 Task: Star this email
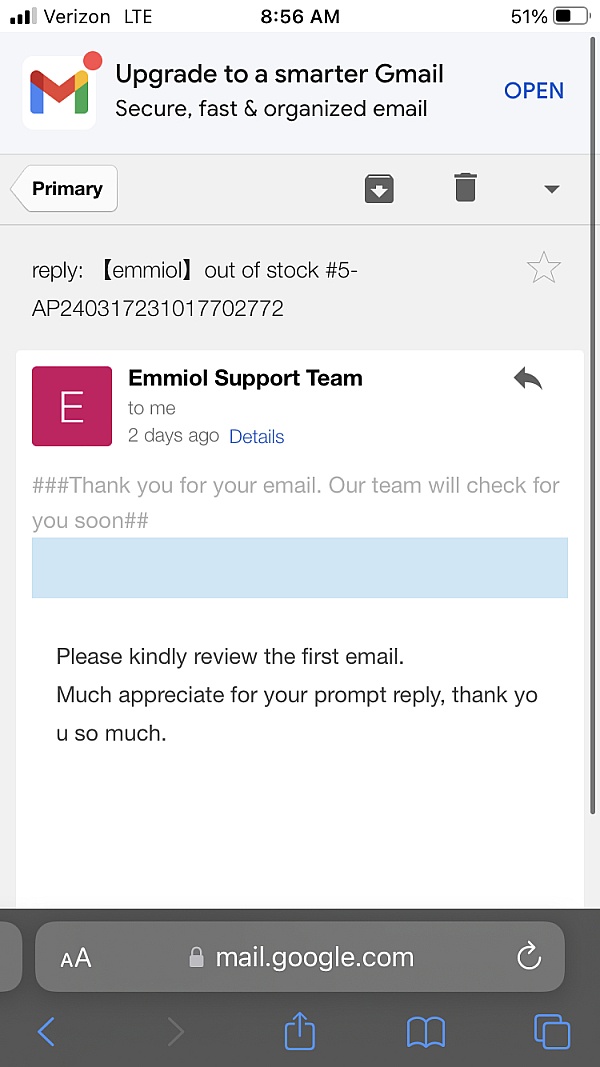[543, 268]
